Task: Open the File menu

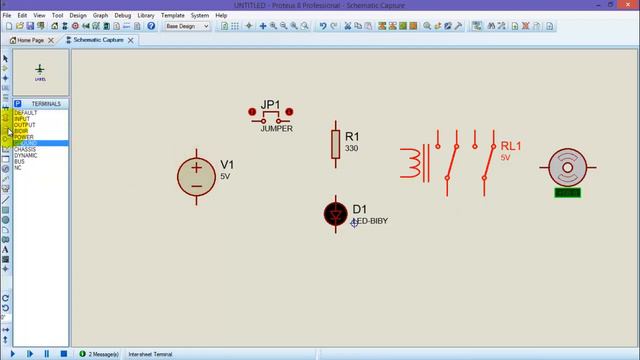Action: coord(7,15)
